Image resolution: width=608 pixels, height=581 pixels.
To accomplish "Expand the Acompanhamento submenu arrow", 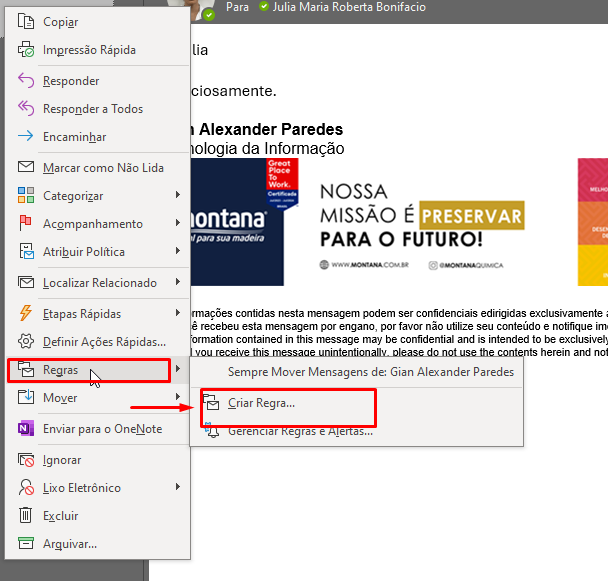I will 178,224.
